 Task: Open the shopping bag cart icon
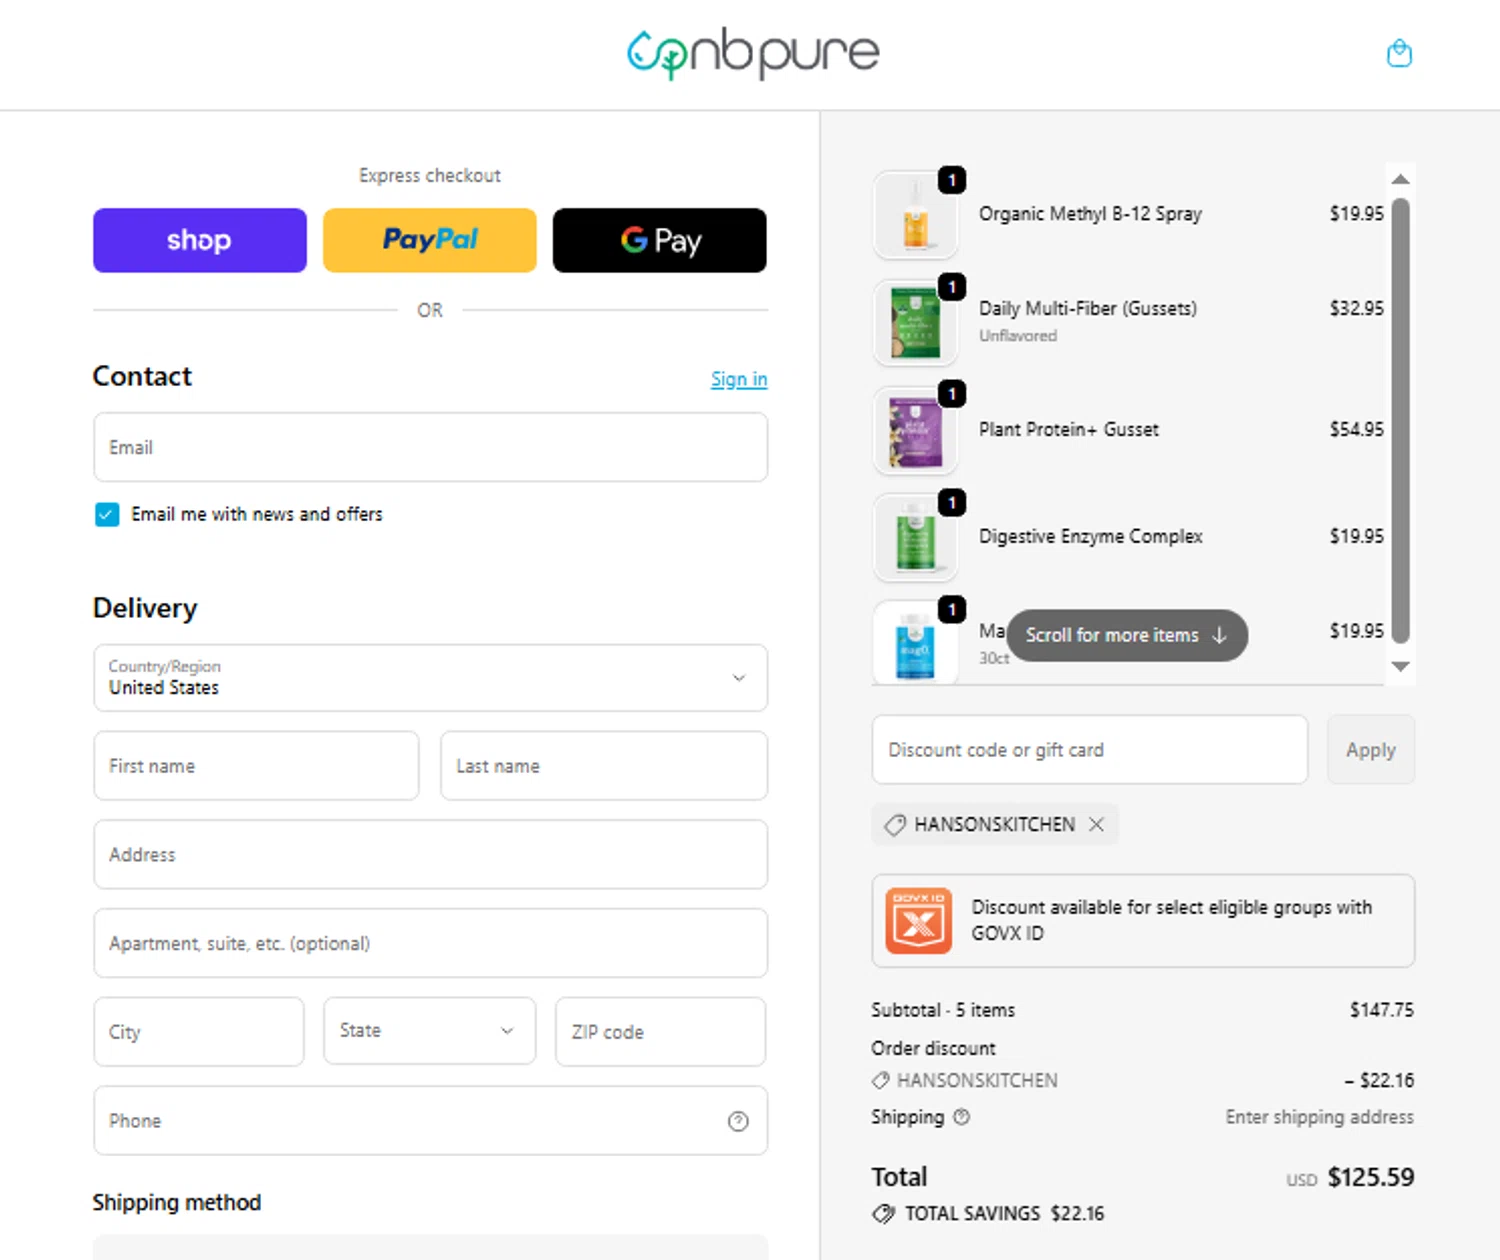1399,53
